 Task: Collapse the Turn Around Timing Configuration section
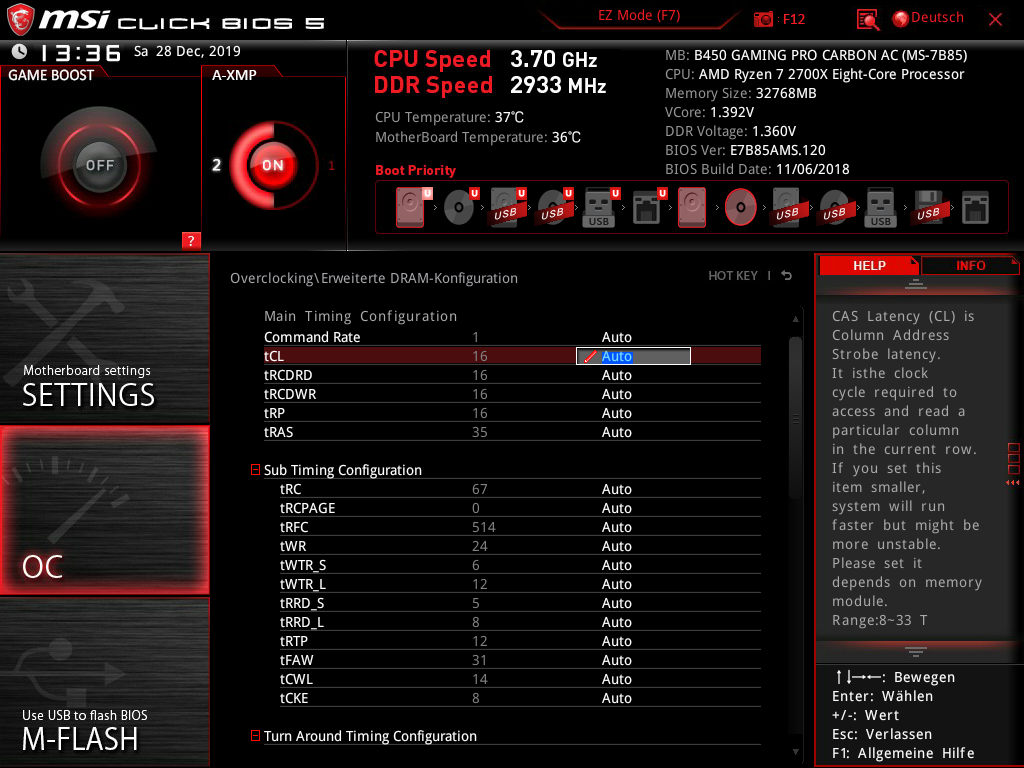point(255,735)
